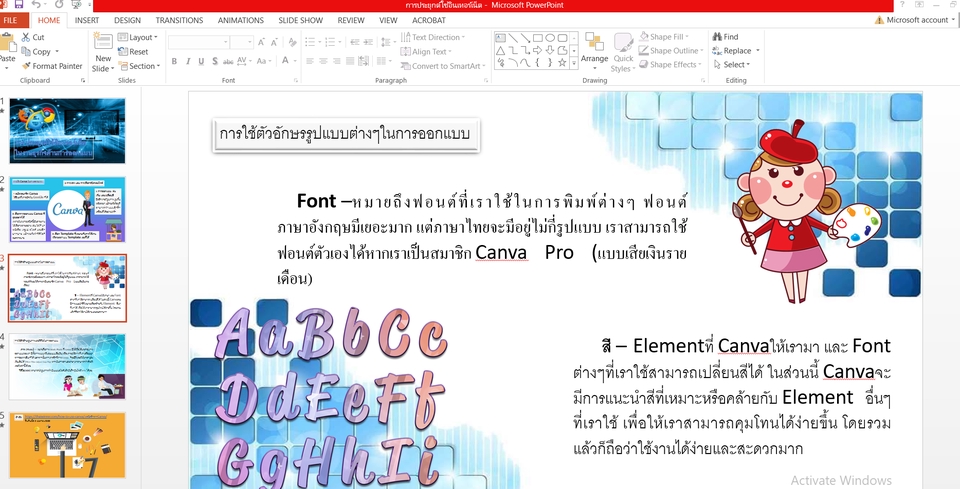Click the Copy button
960x489 pixels.
tap(37, 51)
